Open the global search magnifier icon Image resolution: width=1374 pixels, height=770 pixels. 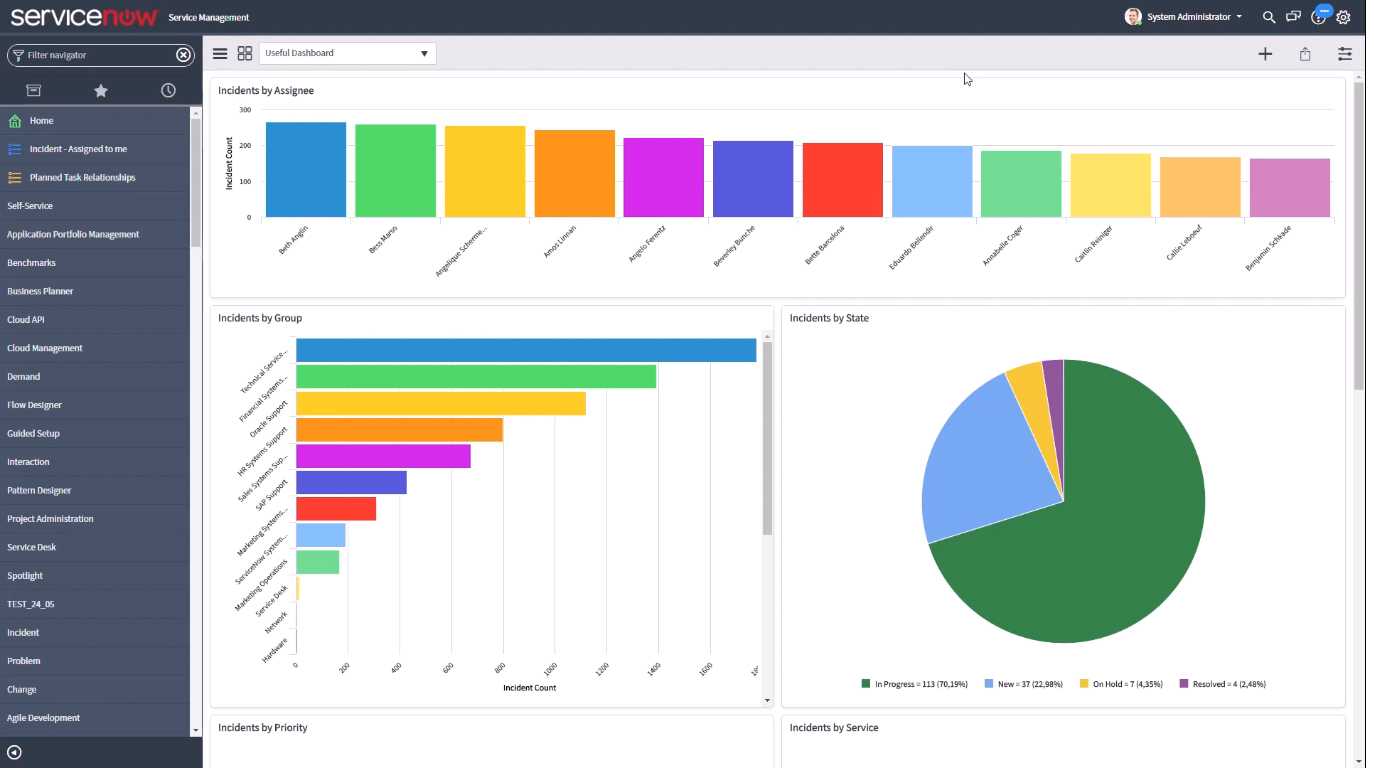tap(1269, 17)
